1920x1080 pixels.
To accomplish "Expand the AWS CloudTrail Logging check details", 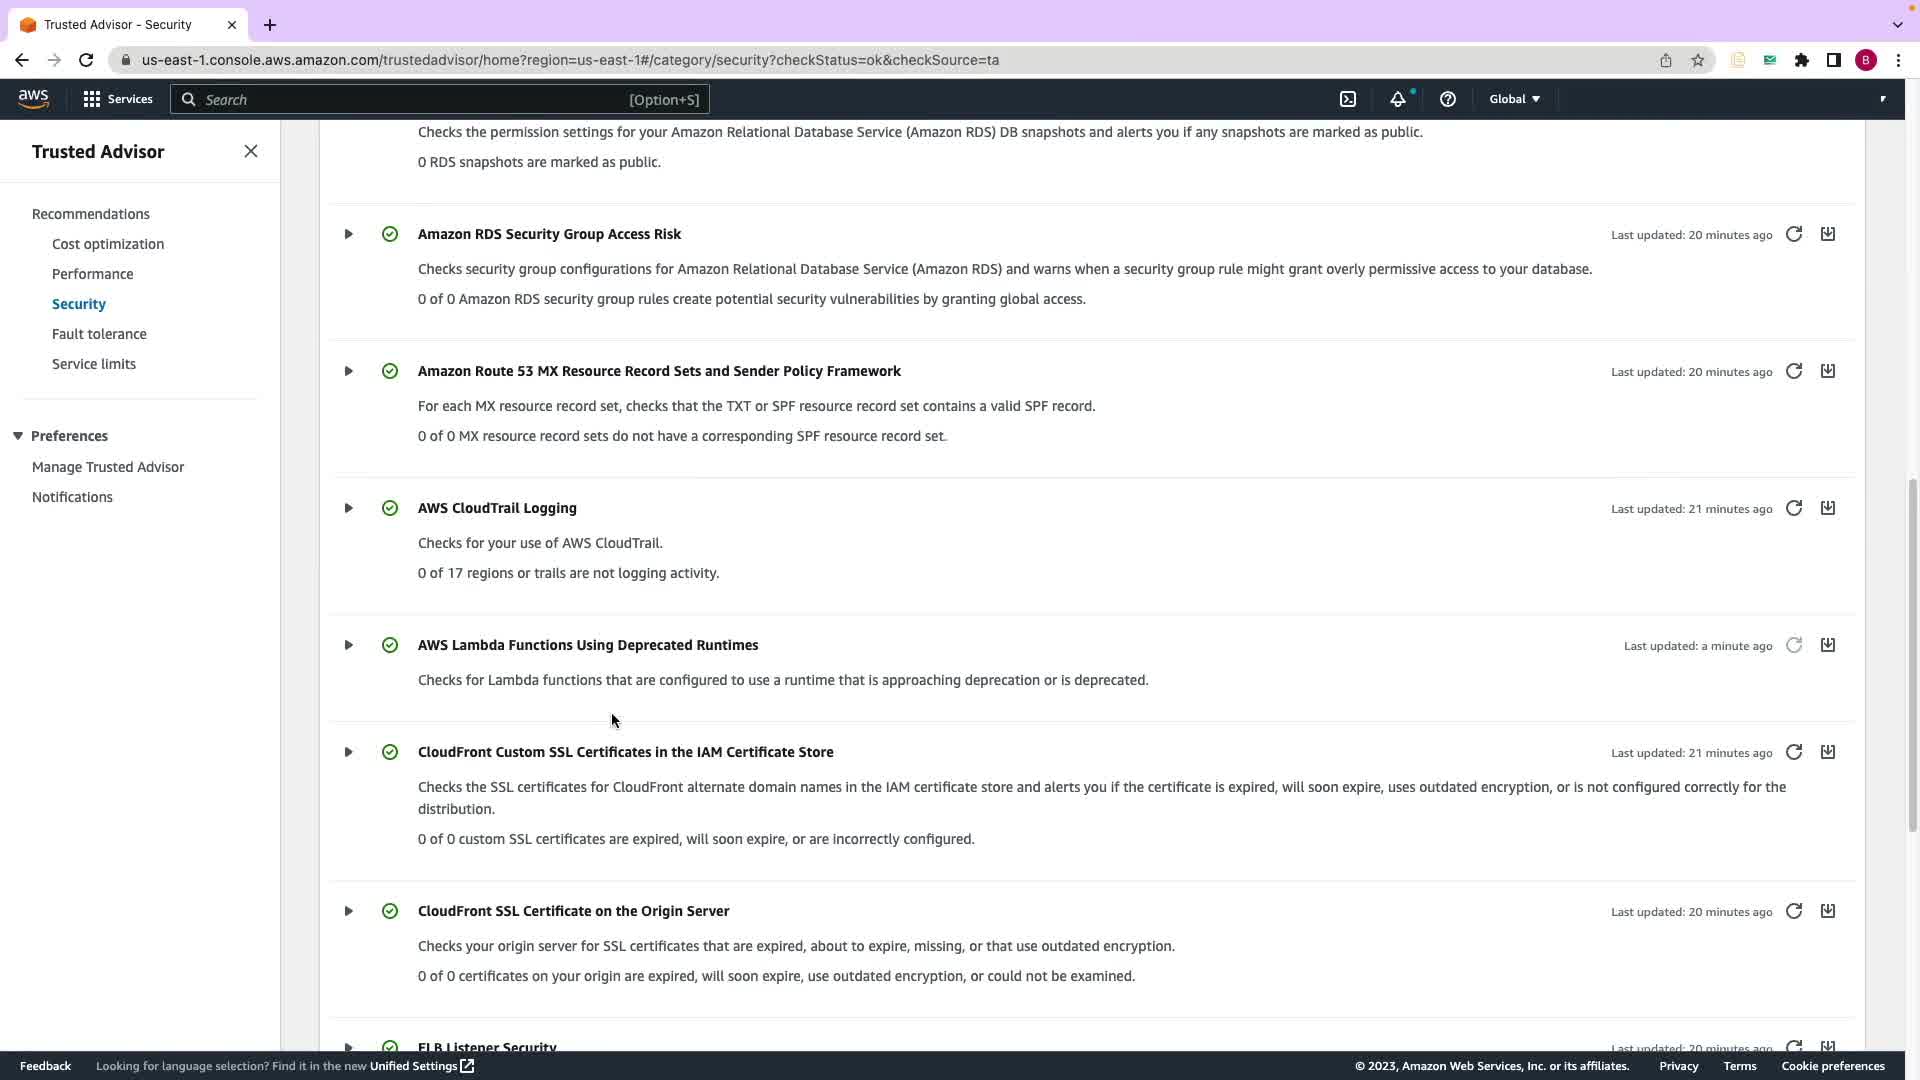I will [348, 508].
